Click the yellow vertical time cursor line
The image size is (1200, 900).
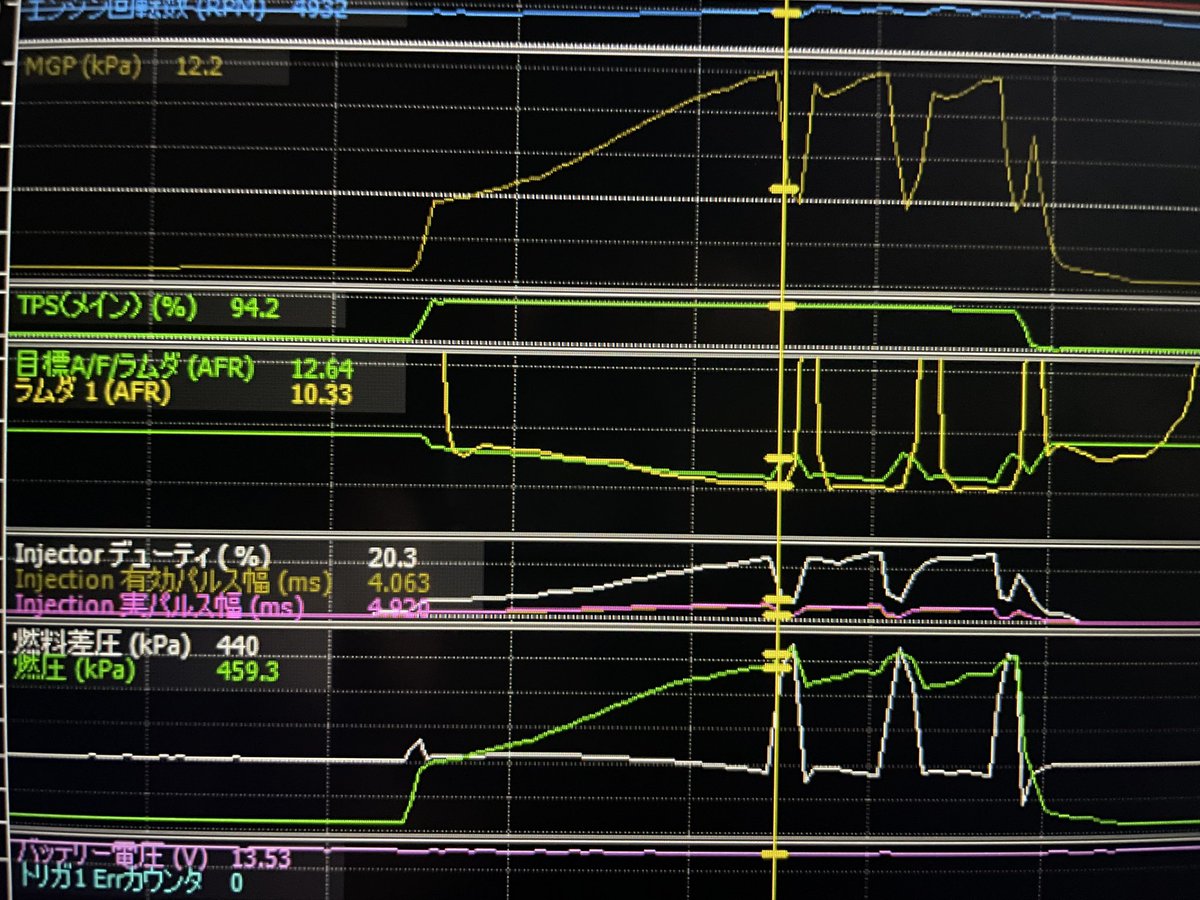point(781,450)
